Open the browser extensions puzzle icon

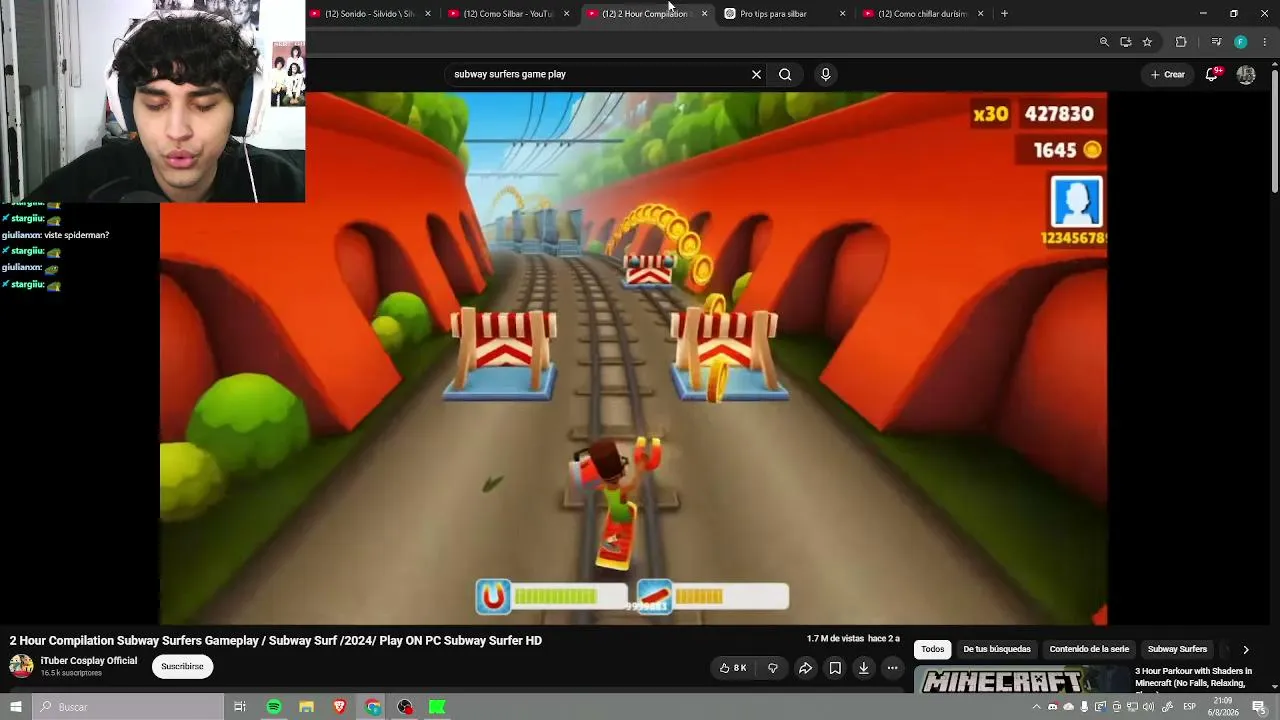click(1181, 42)
